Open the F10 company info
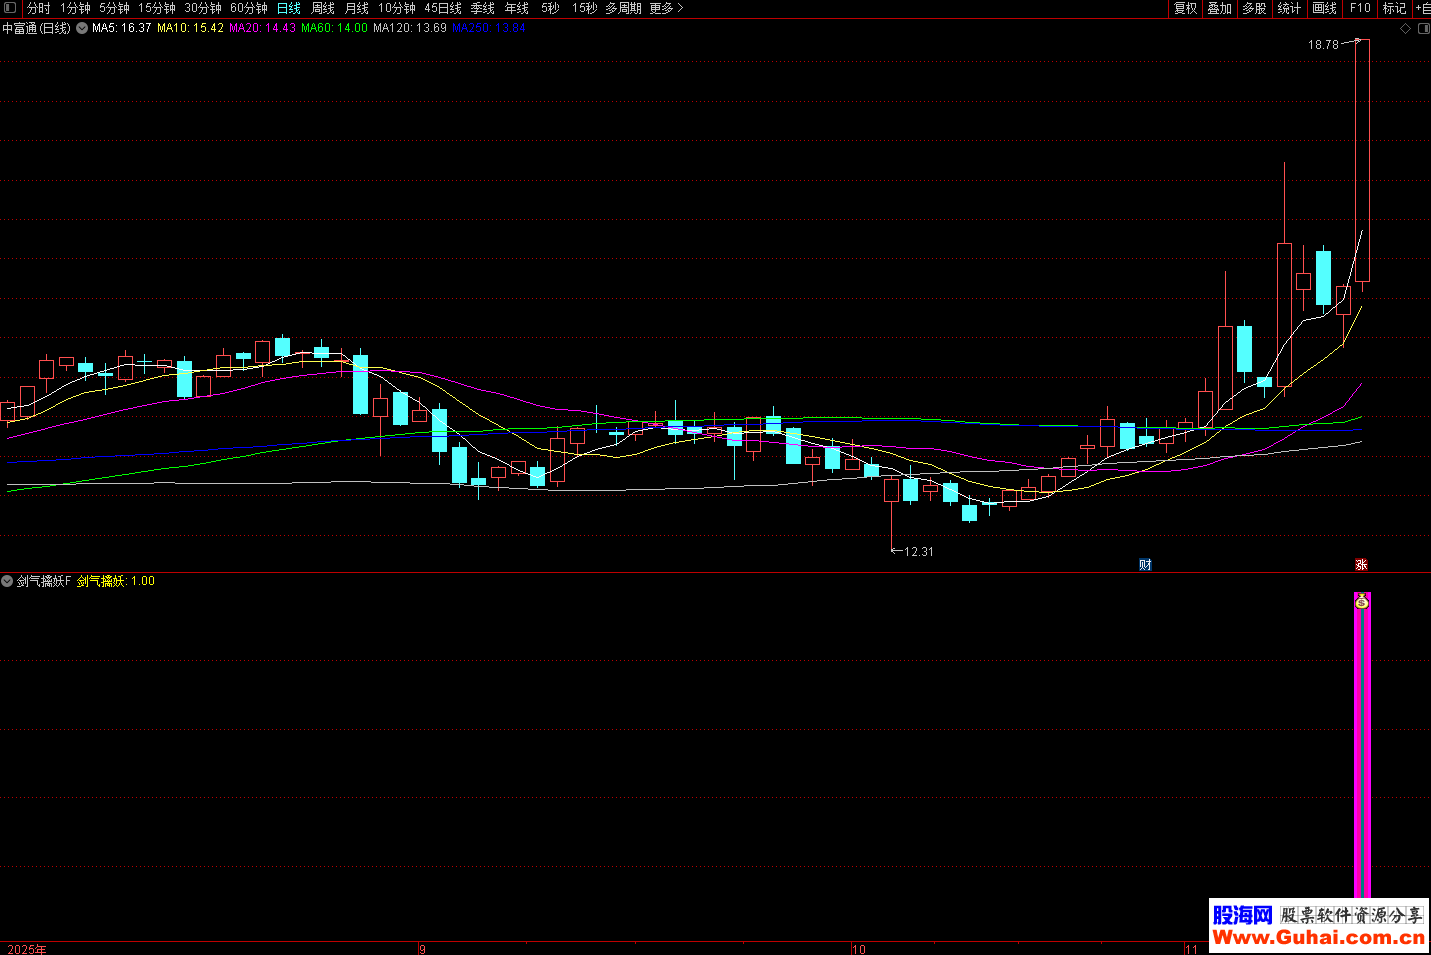Viewport: 1431px width, 955px height. coord(1360,8)
